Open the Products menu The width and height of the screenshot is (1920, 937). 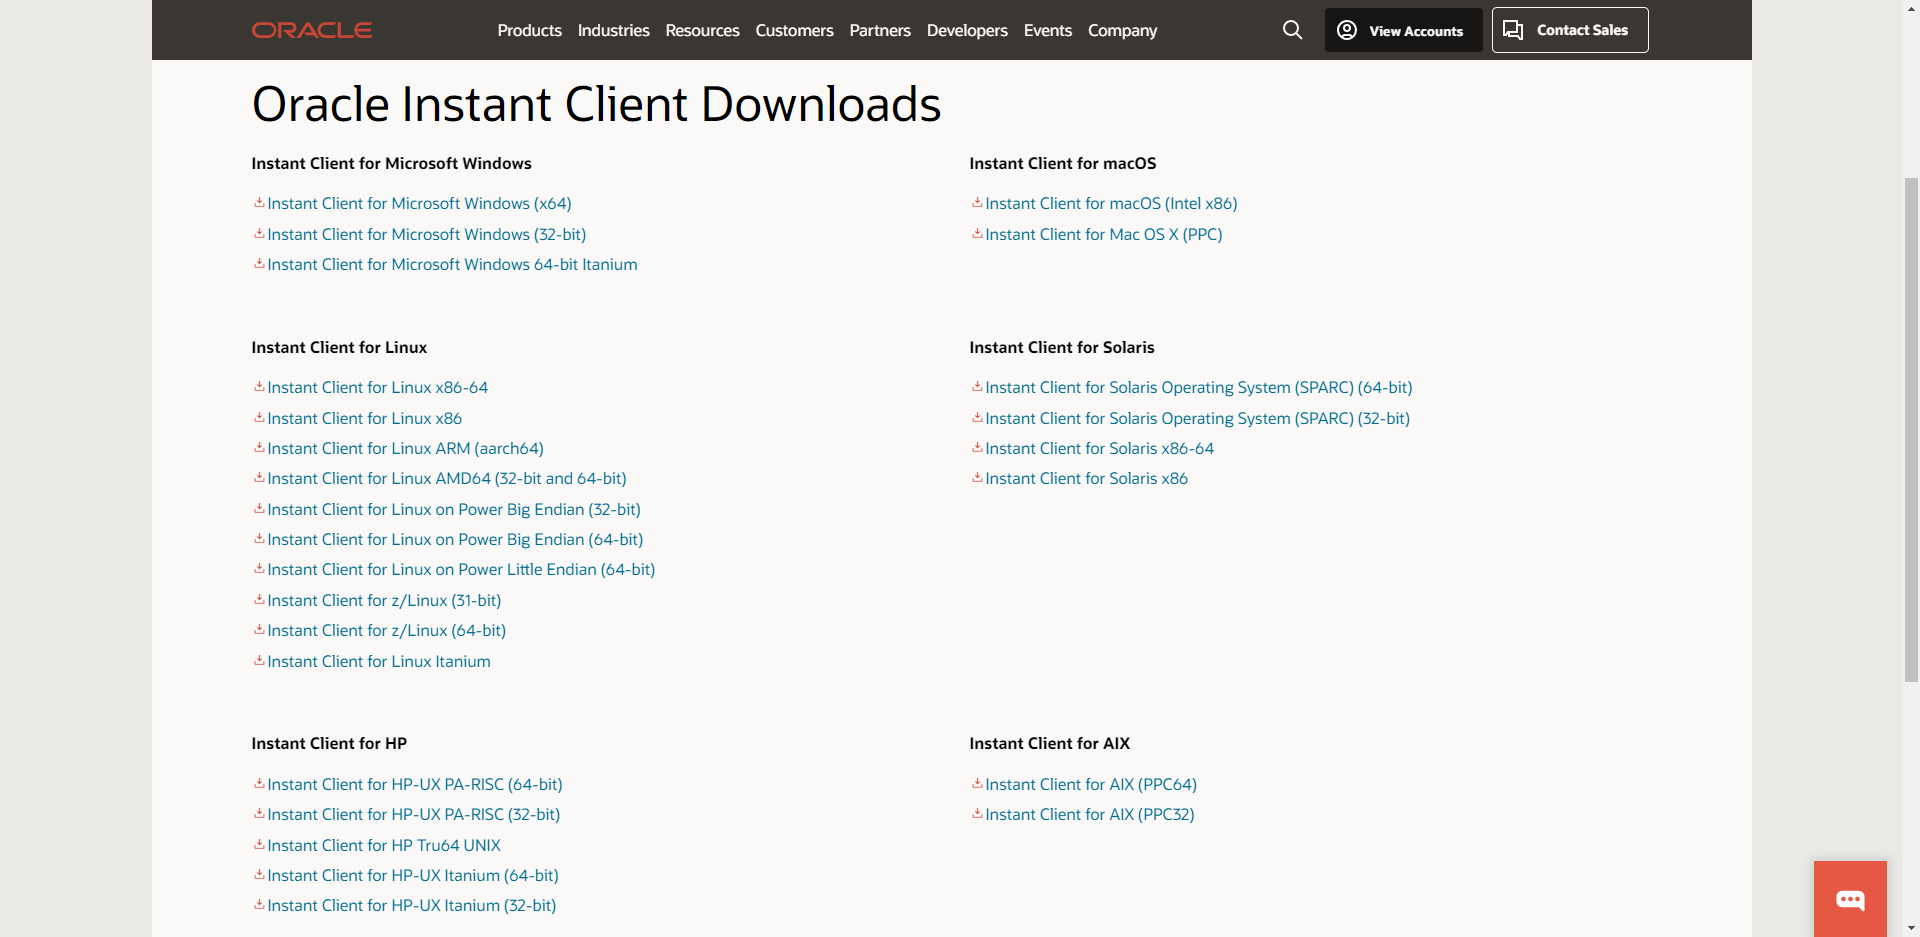pos(529,30)
